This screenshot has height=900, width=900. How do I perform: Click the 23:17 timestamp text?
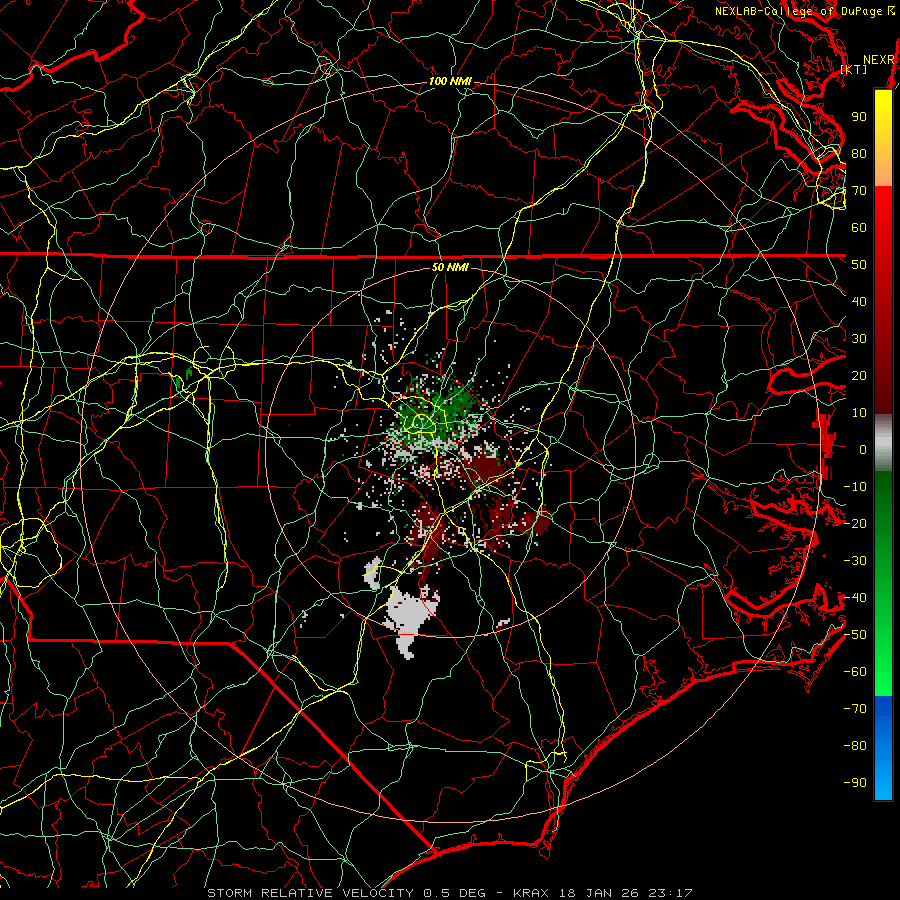(670, 893)
